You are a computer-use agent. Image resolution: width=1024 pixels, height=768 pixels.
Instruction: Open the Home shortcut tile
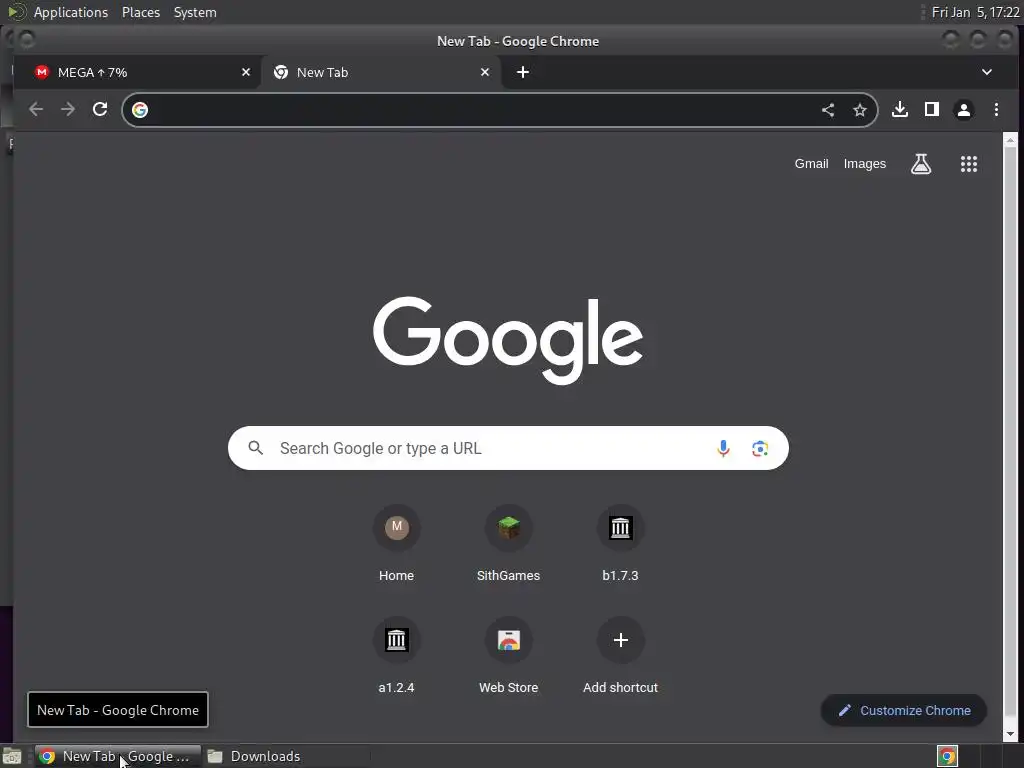pos(396,544)
